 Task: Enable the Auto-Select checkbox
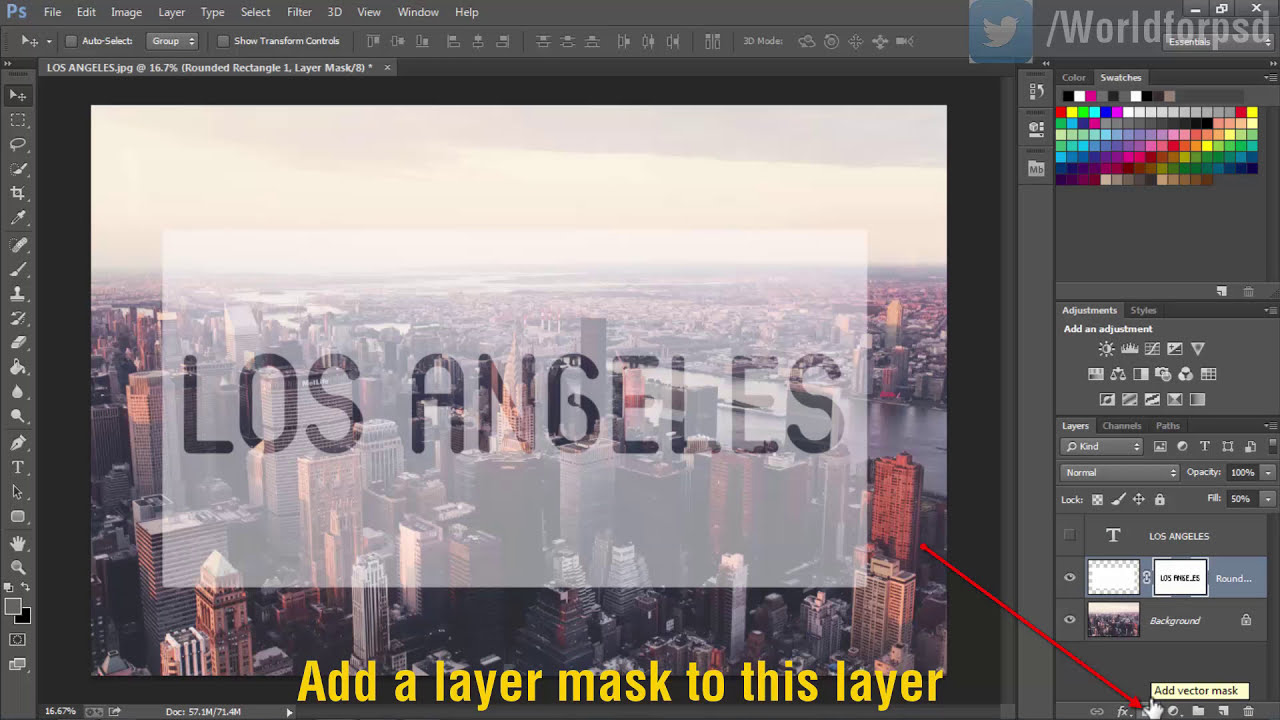pyautogui.click(x=71, y=41)
